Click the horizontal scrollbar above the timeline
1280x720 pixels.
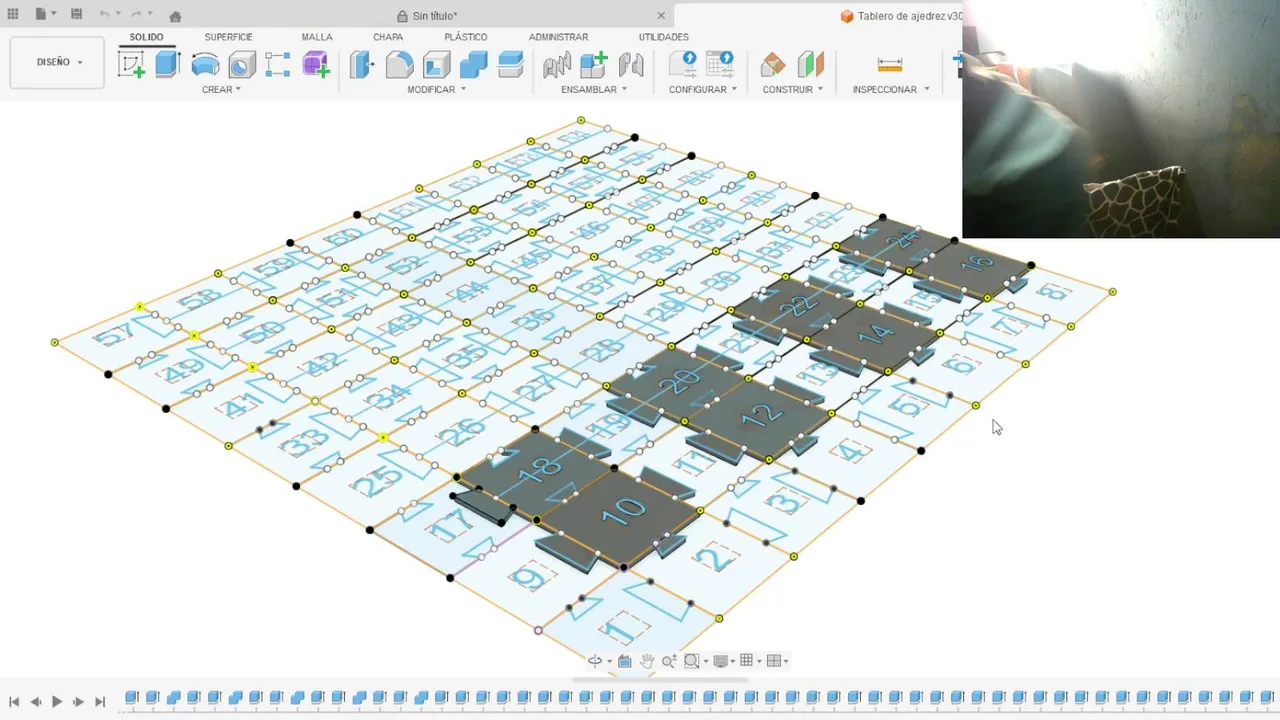tap(660, 680)
